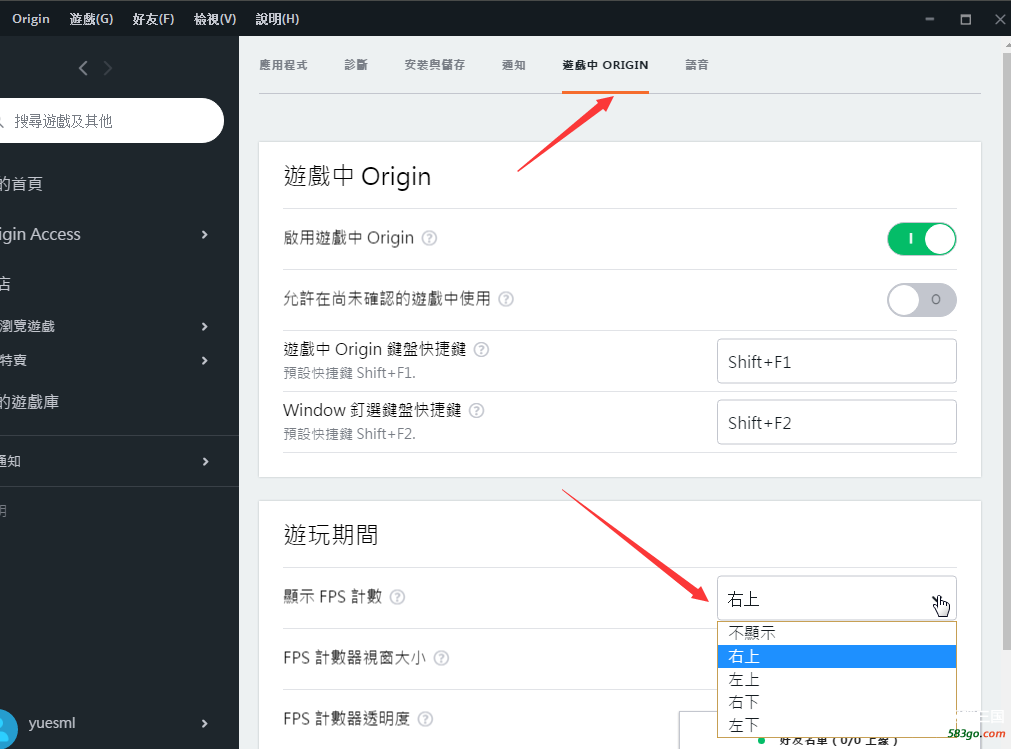Click the user avatar icon
Viewport: 1011px width, 749px height.
click(x=8, y=727)
